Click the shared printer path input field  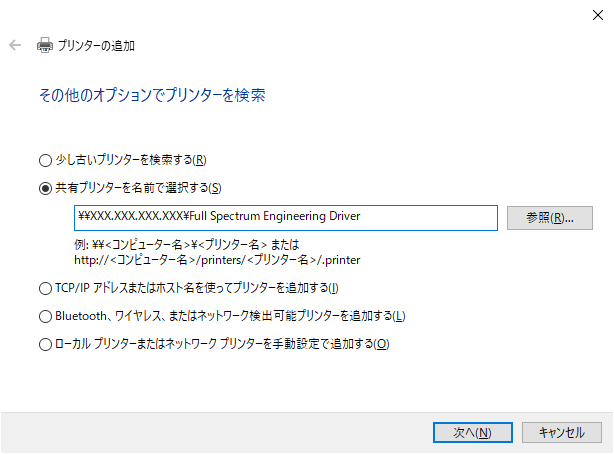point(286,218)
